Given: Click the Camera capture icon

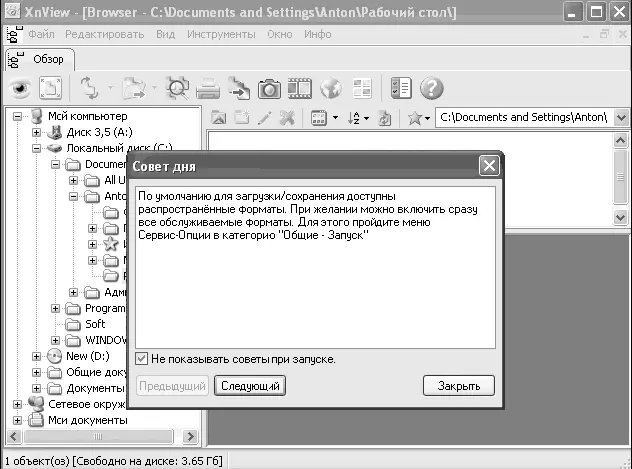Looking at the screenshot, I should (x=269, y=88).
